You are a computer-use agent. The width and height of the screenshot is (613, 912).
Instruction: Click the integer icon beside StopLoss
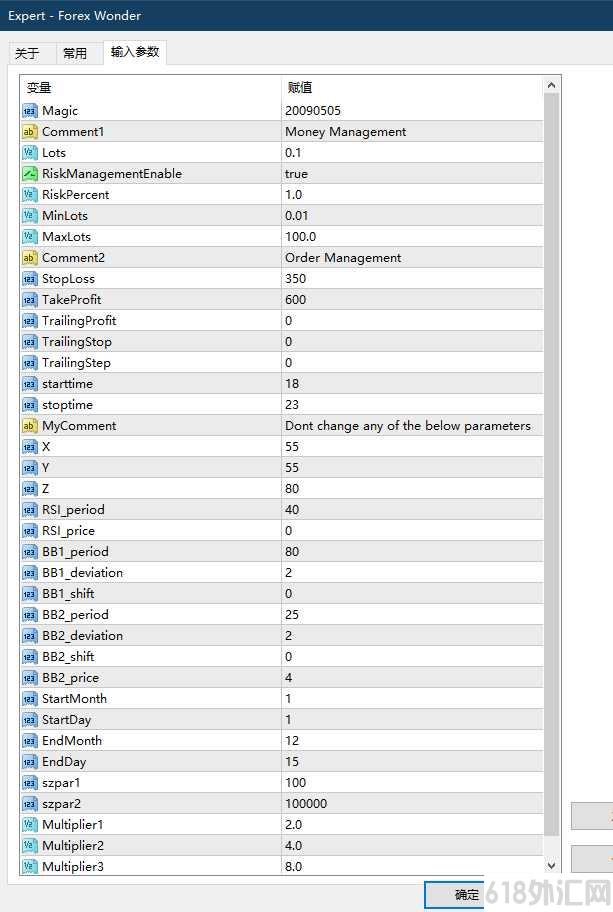30,279
